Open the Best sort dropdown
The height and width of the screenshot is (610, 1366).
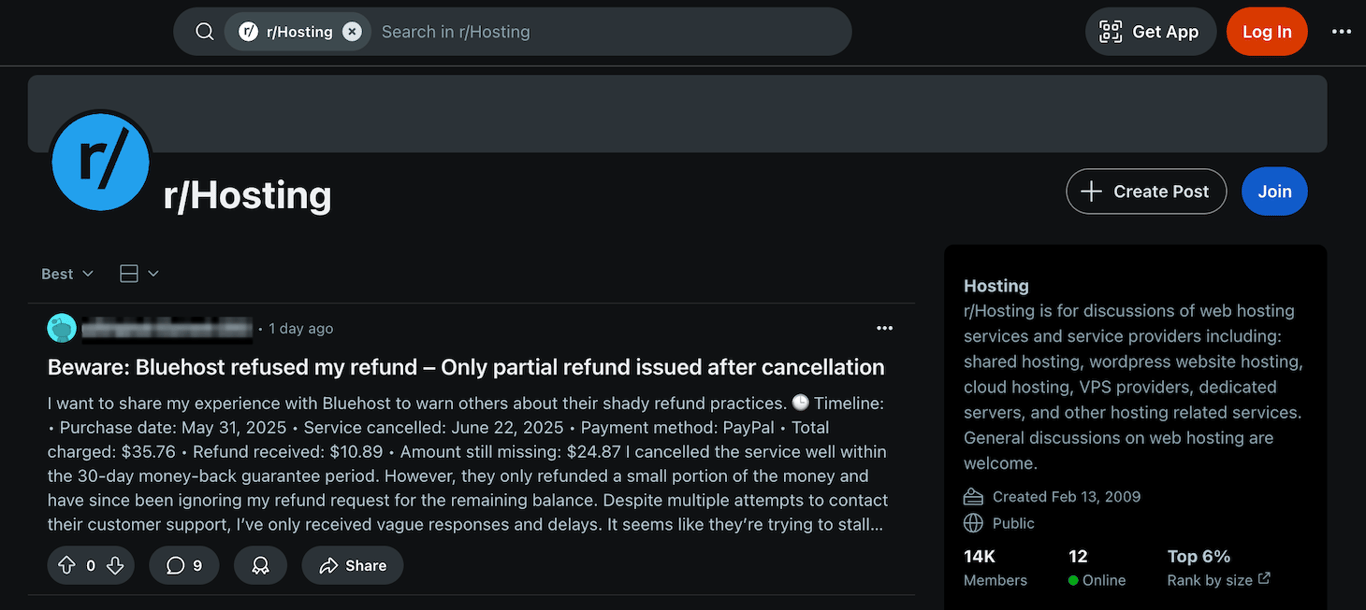pos(67,274)
